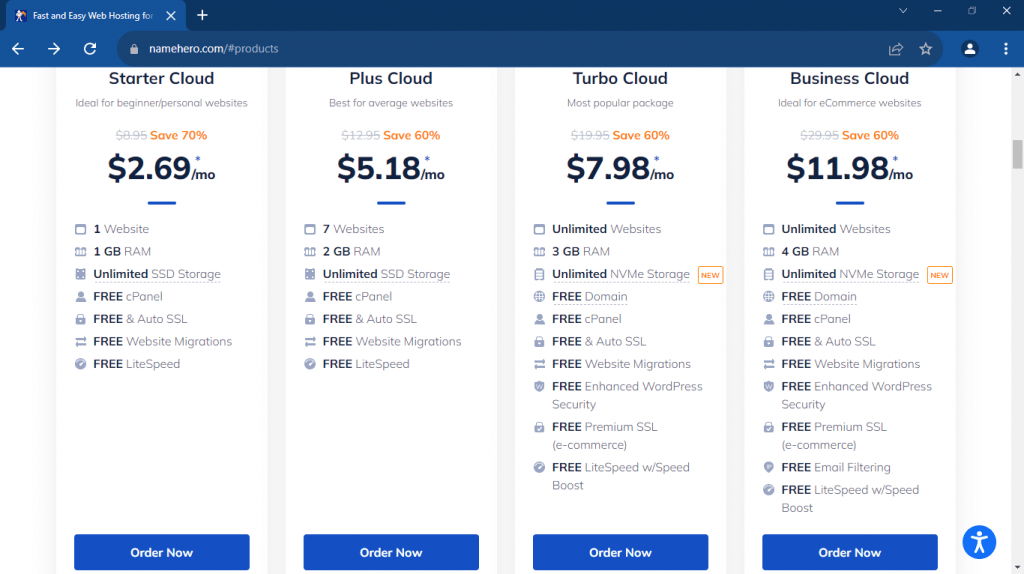Click the Turbo Cloud heading
Image resolution: width=1024 pixels, height=574 pixels.
click(620, 78)
